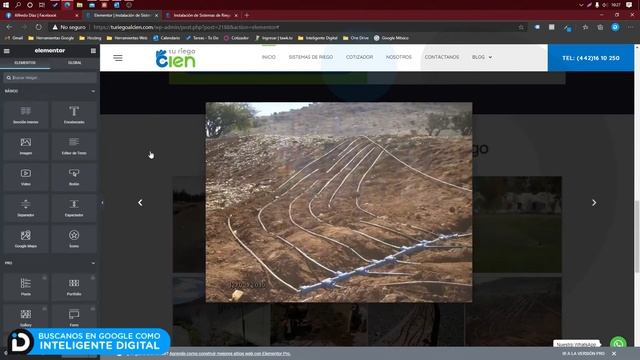640x360 pixels.
Task: Open the Windows Start menu
Action: 6,5
